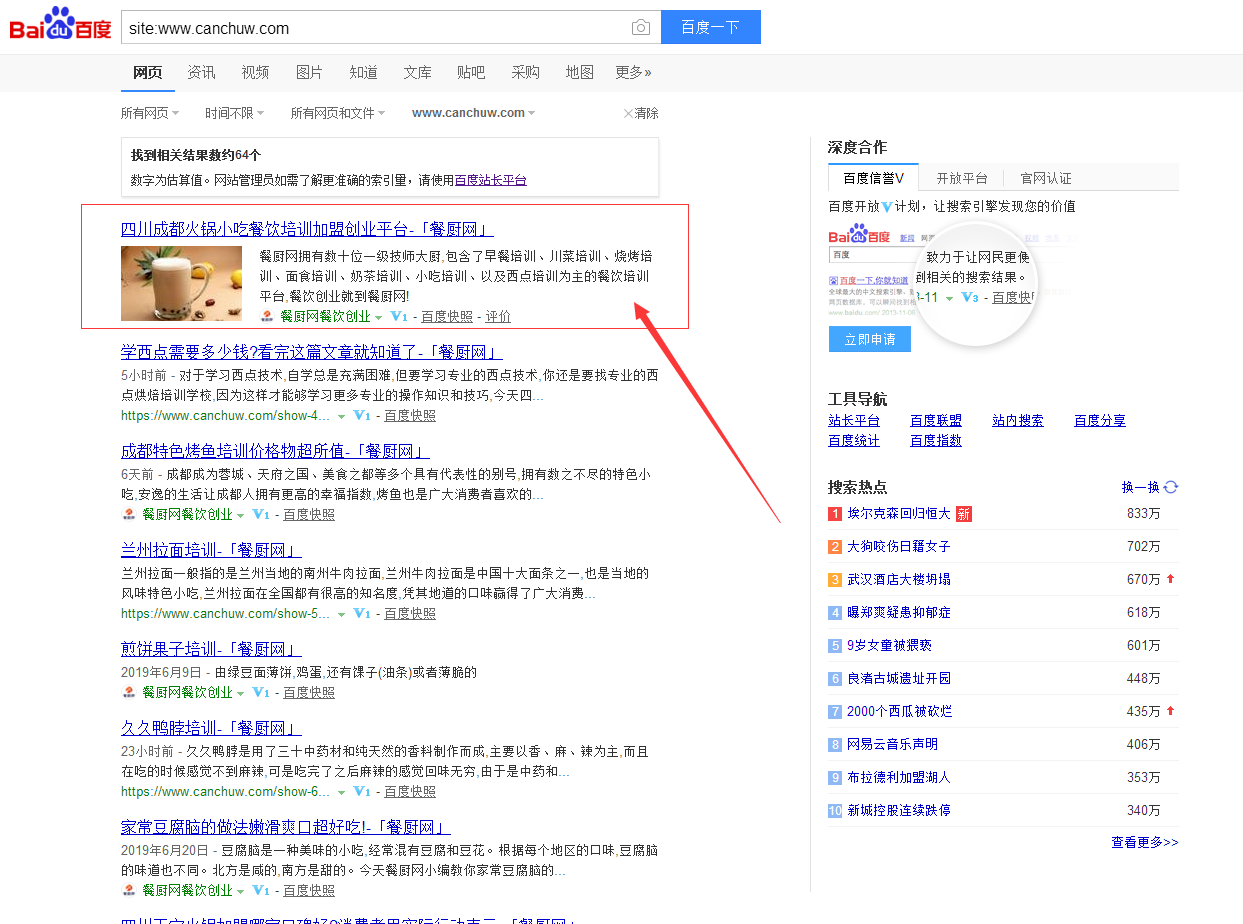Viewport: 1243px width, 924px height.
Task: Click 百度一下 search button
Action: point(710,27)
